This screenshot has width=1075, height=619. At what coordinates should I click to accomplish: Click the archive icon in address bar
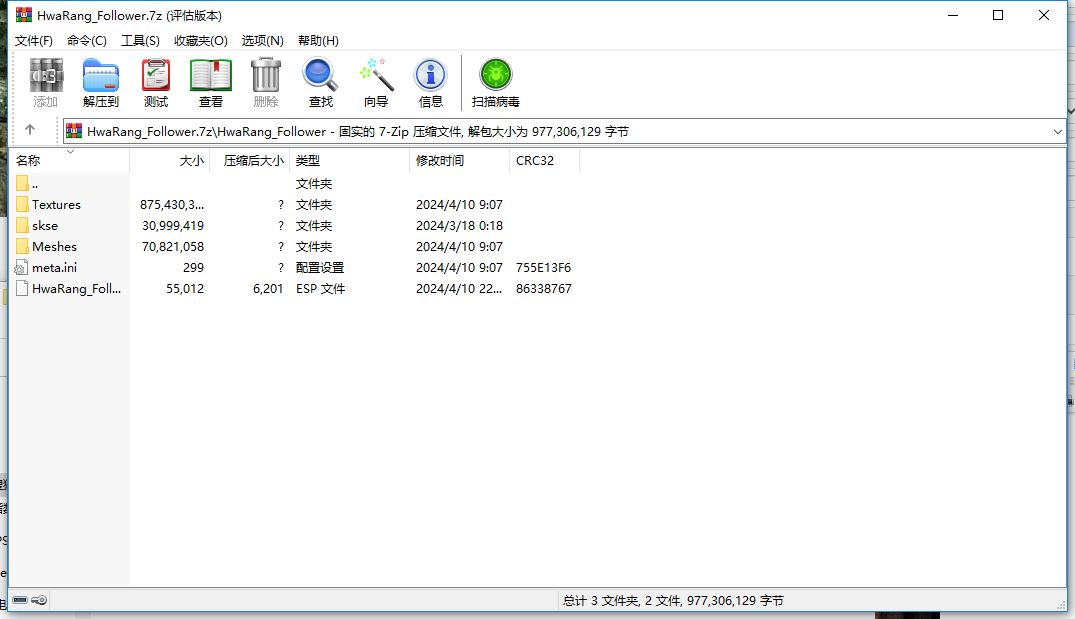[x=74, y=131]
